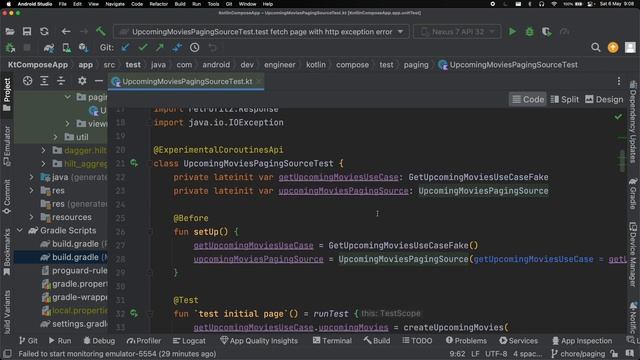This screenshot has height=360, width=640.
Task: Open the Nexus 7 API 32 device selector
Action: pos(457,31)
